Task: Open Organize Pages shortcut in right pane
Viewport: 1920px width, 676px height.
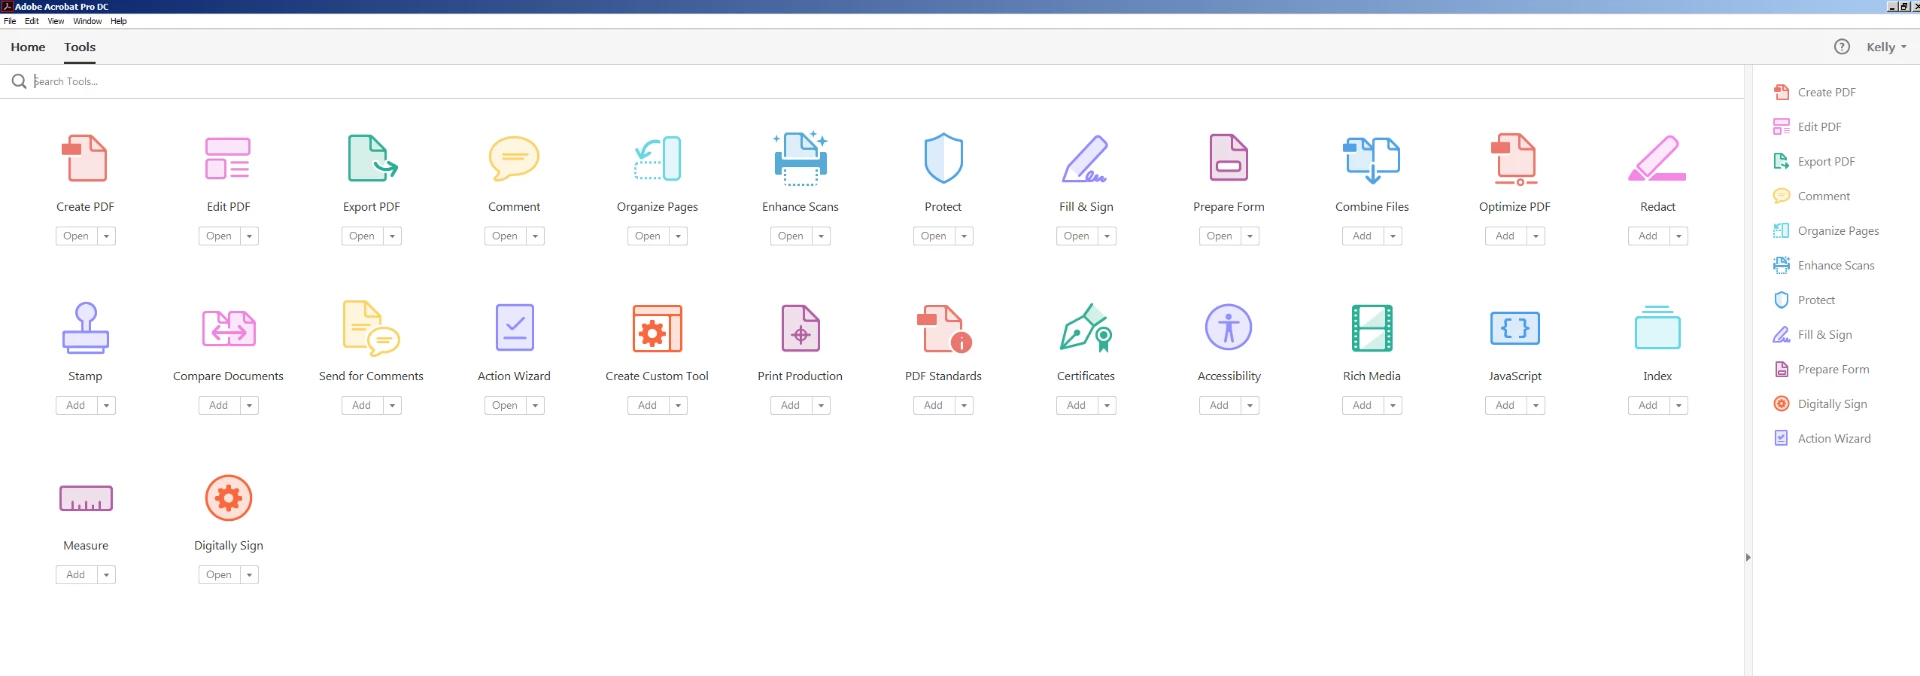Action: 1826,231
